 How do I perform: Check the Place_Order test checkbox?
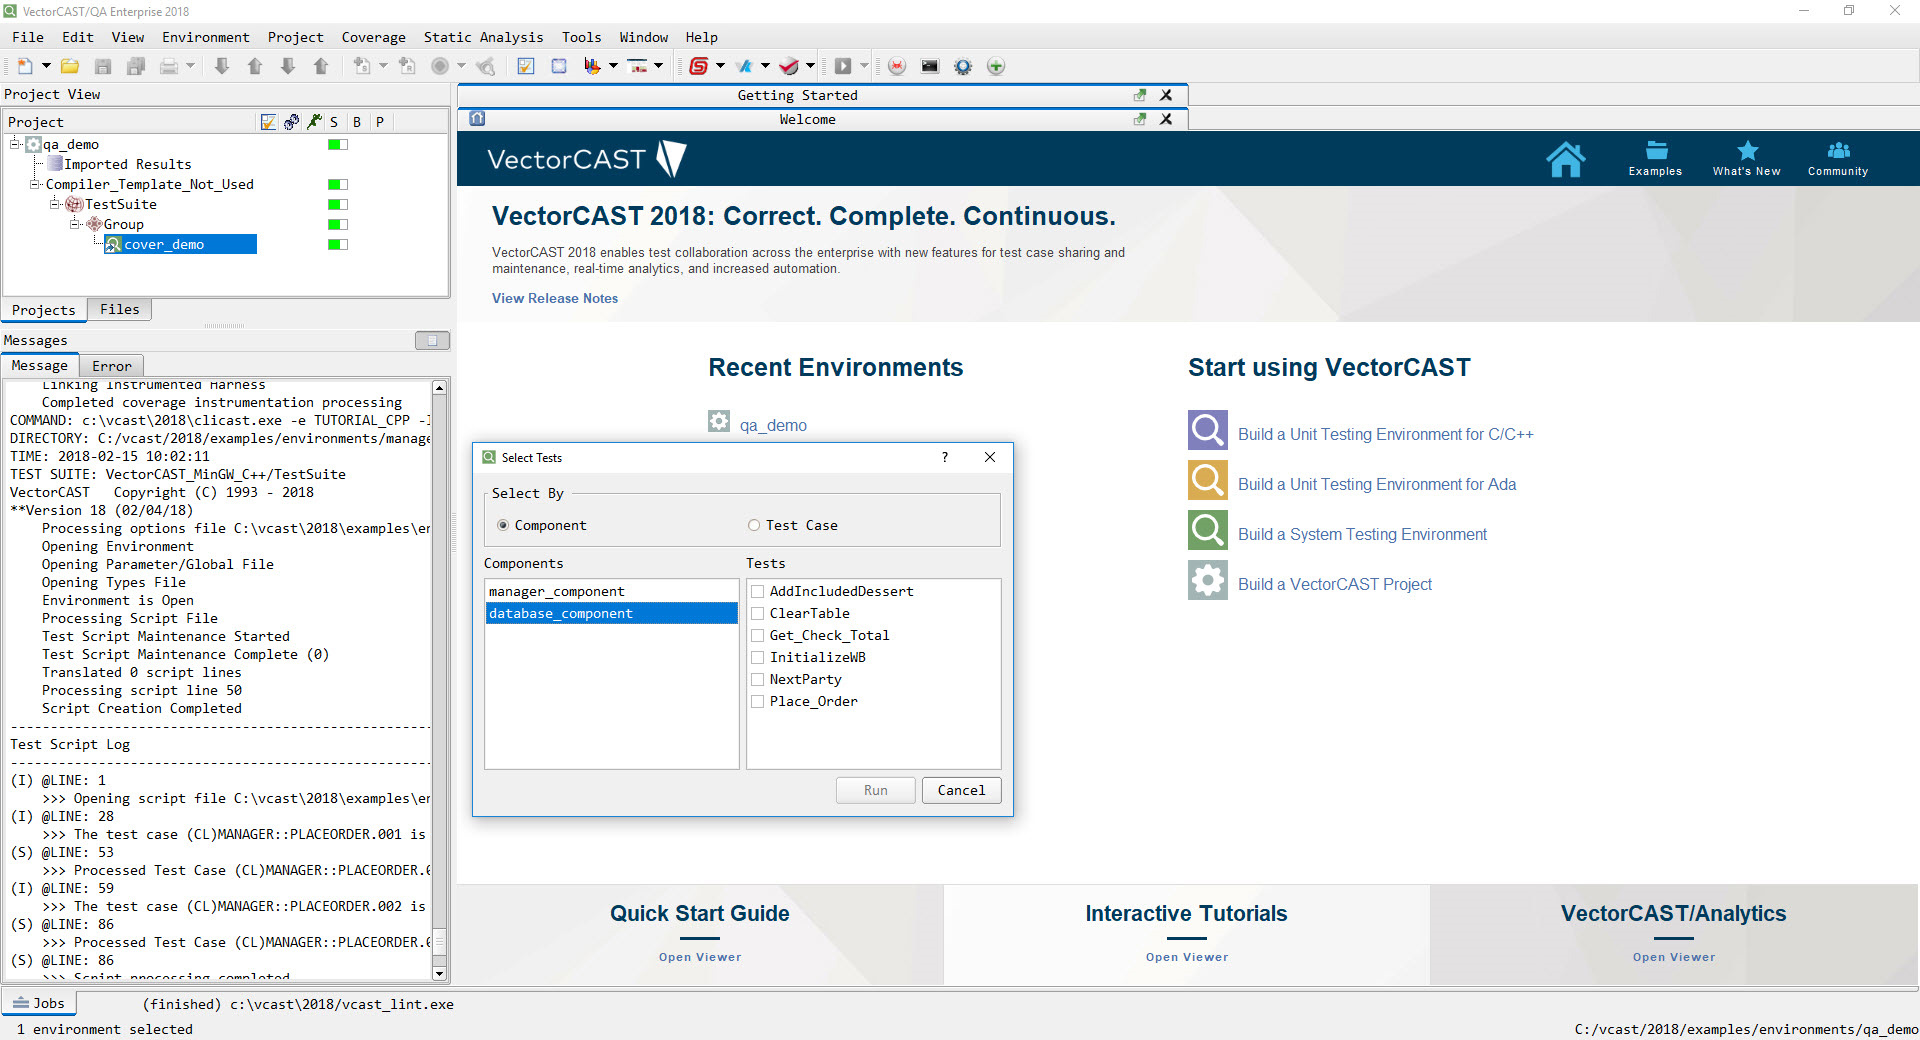pyautogui.click(x=758, y=701)
